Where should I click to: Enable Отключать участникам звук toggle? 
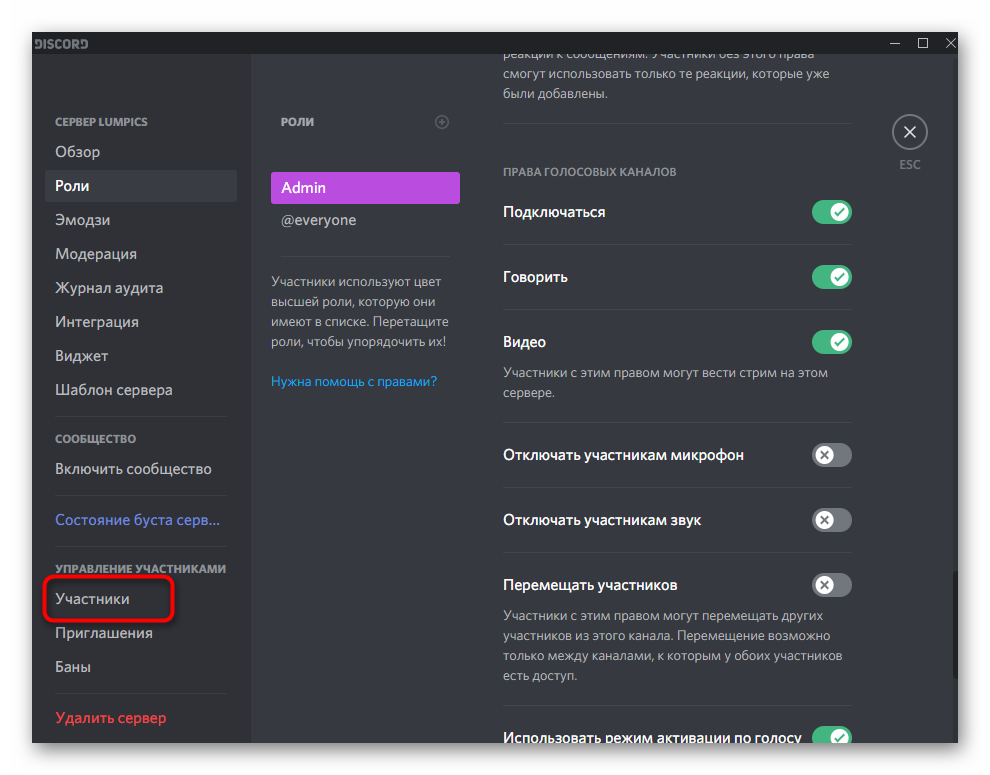pos(831,520)
